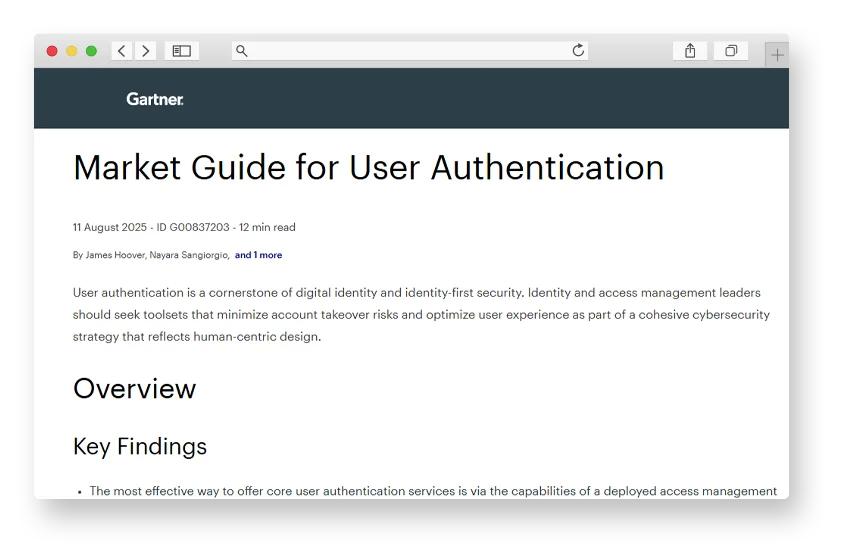Viewport: 850px width, 550px height.
Task: Click author name 'Nayara Sangiorgio'
Action: click(x=189, y=255)
